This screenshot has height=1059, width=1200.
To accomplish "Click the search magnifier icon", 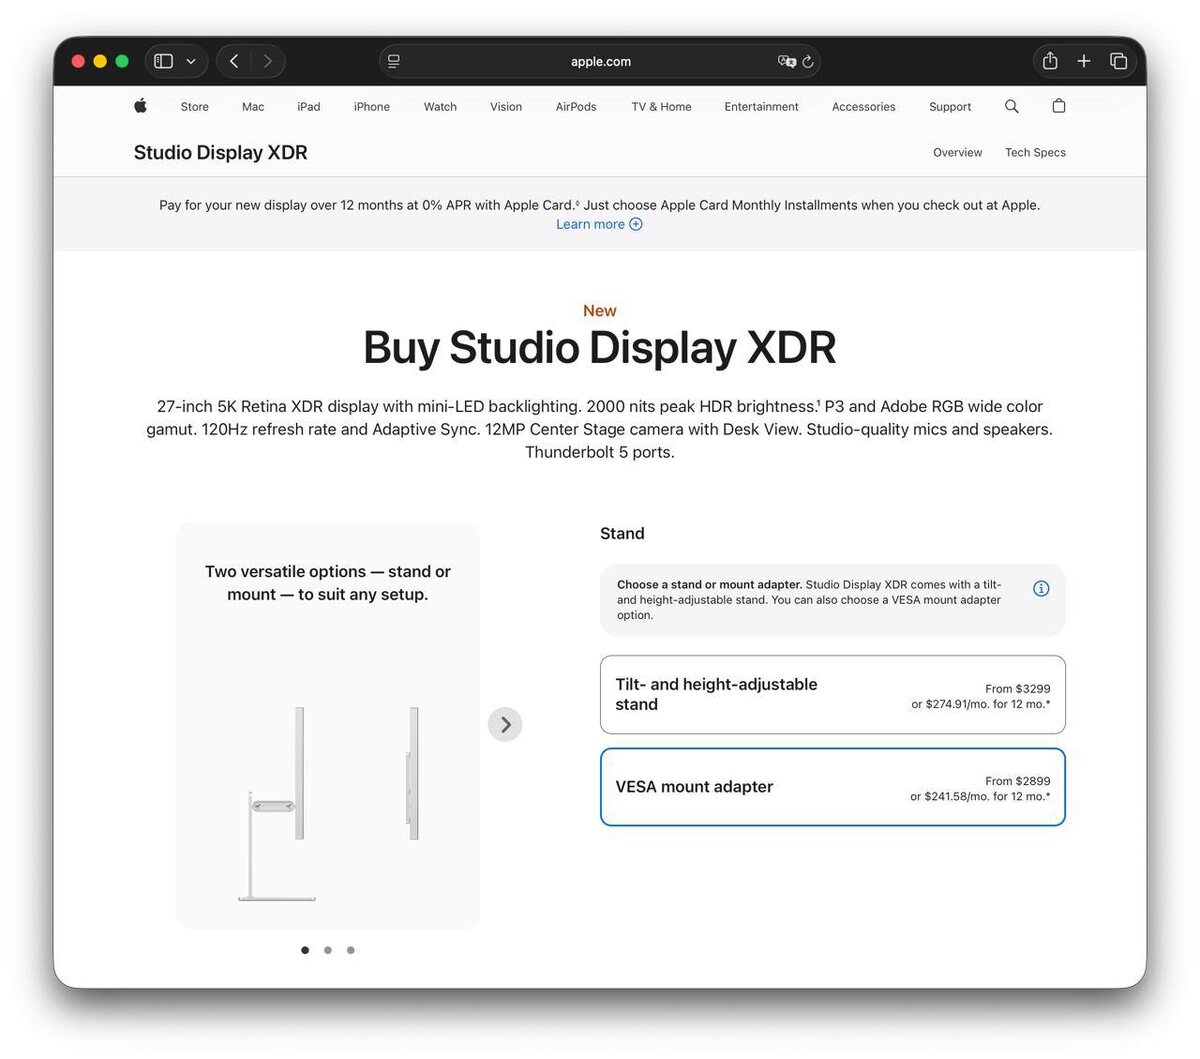I will pyautogui.click(x=1012, y=106).
